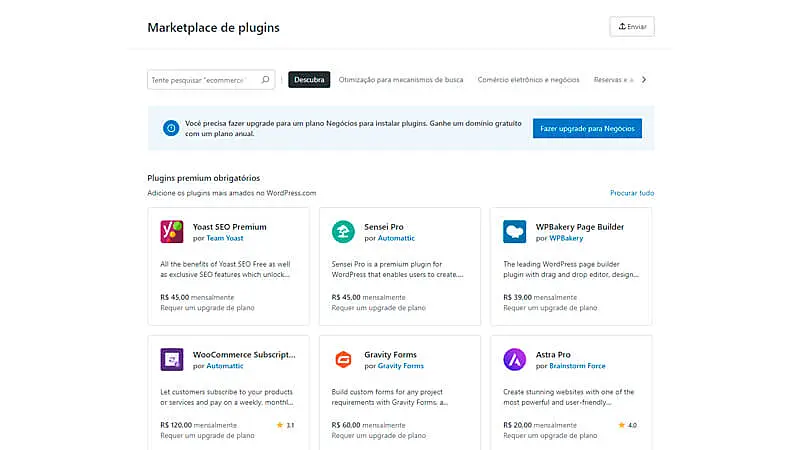Click the Astra Pro plugin icon
Image resolution: width=800 pixels, height=450 pixels.
[x=514, y=359]
